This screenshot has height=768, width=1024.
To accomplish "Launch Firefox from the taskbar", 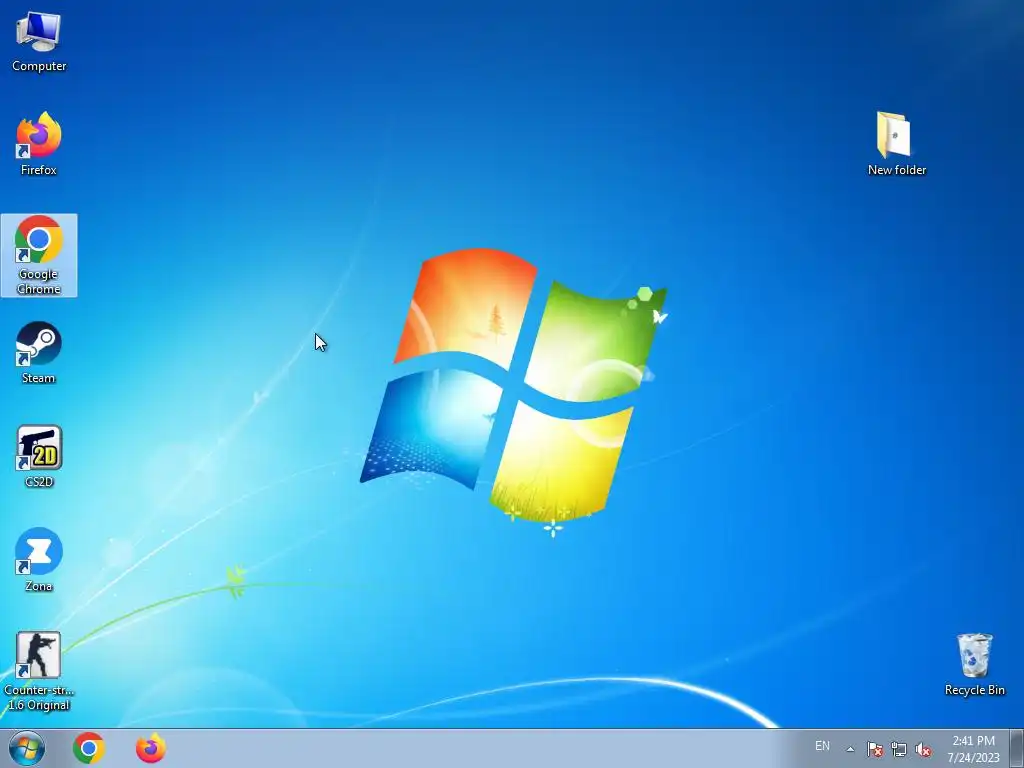I will (150, 748).
